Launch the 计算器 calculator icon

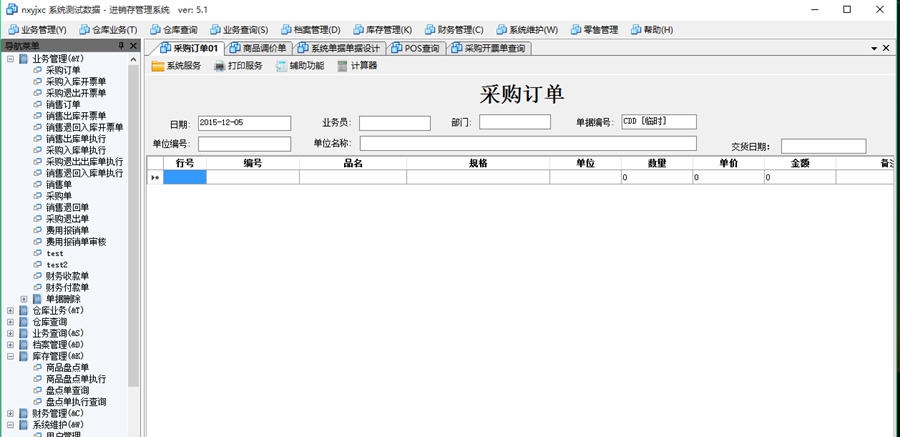coord(343,66)
